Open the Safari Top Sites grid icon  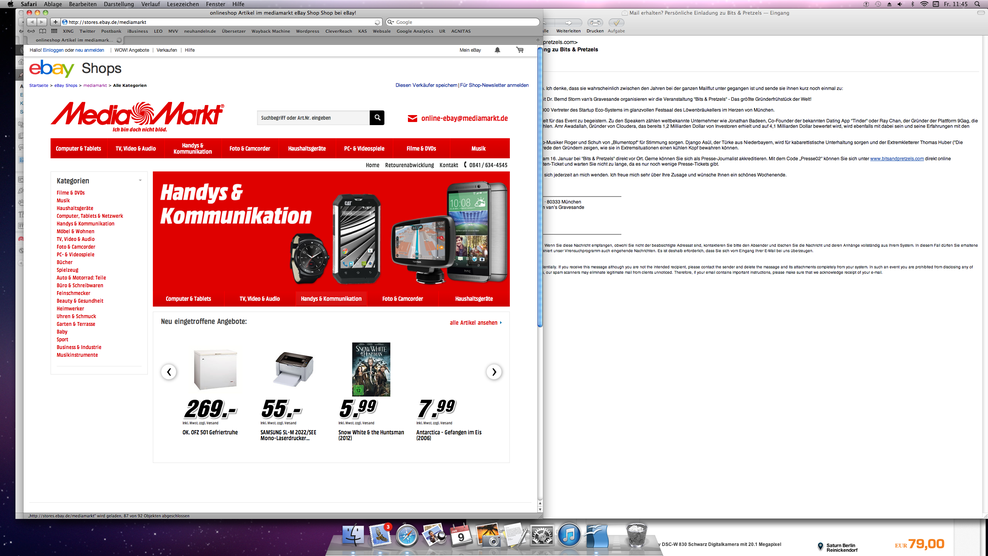tap(54, 31)
